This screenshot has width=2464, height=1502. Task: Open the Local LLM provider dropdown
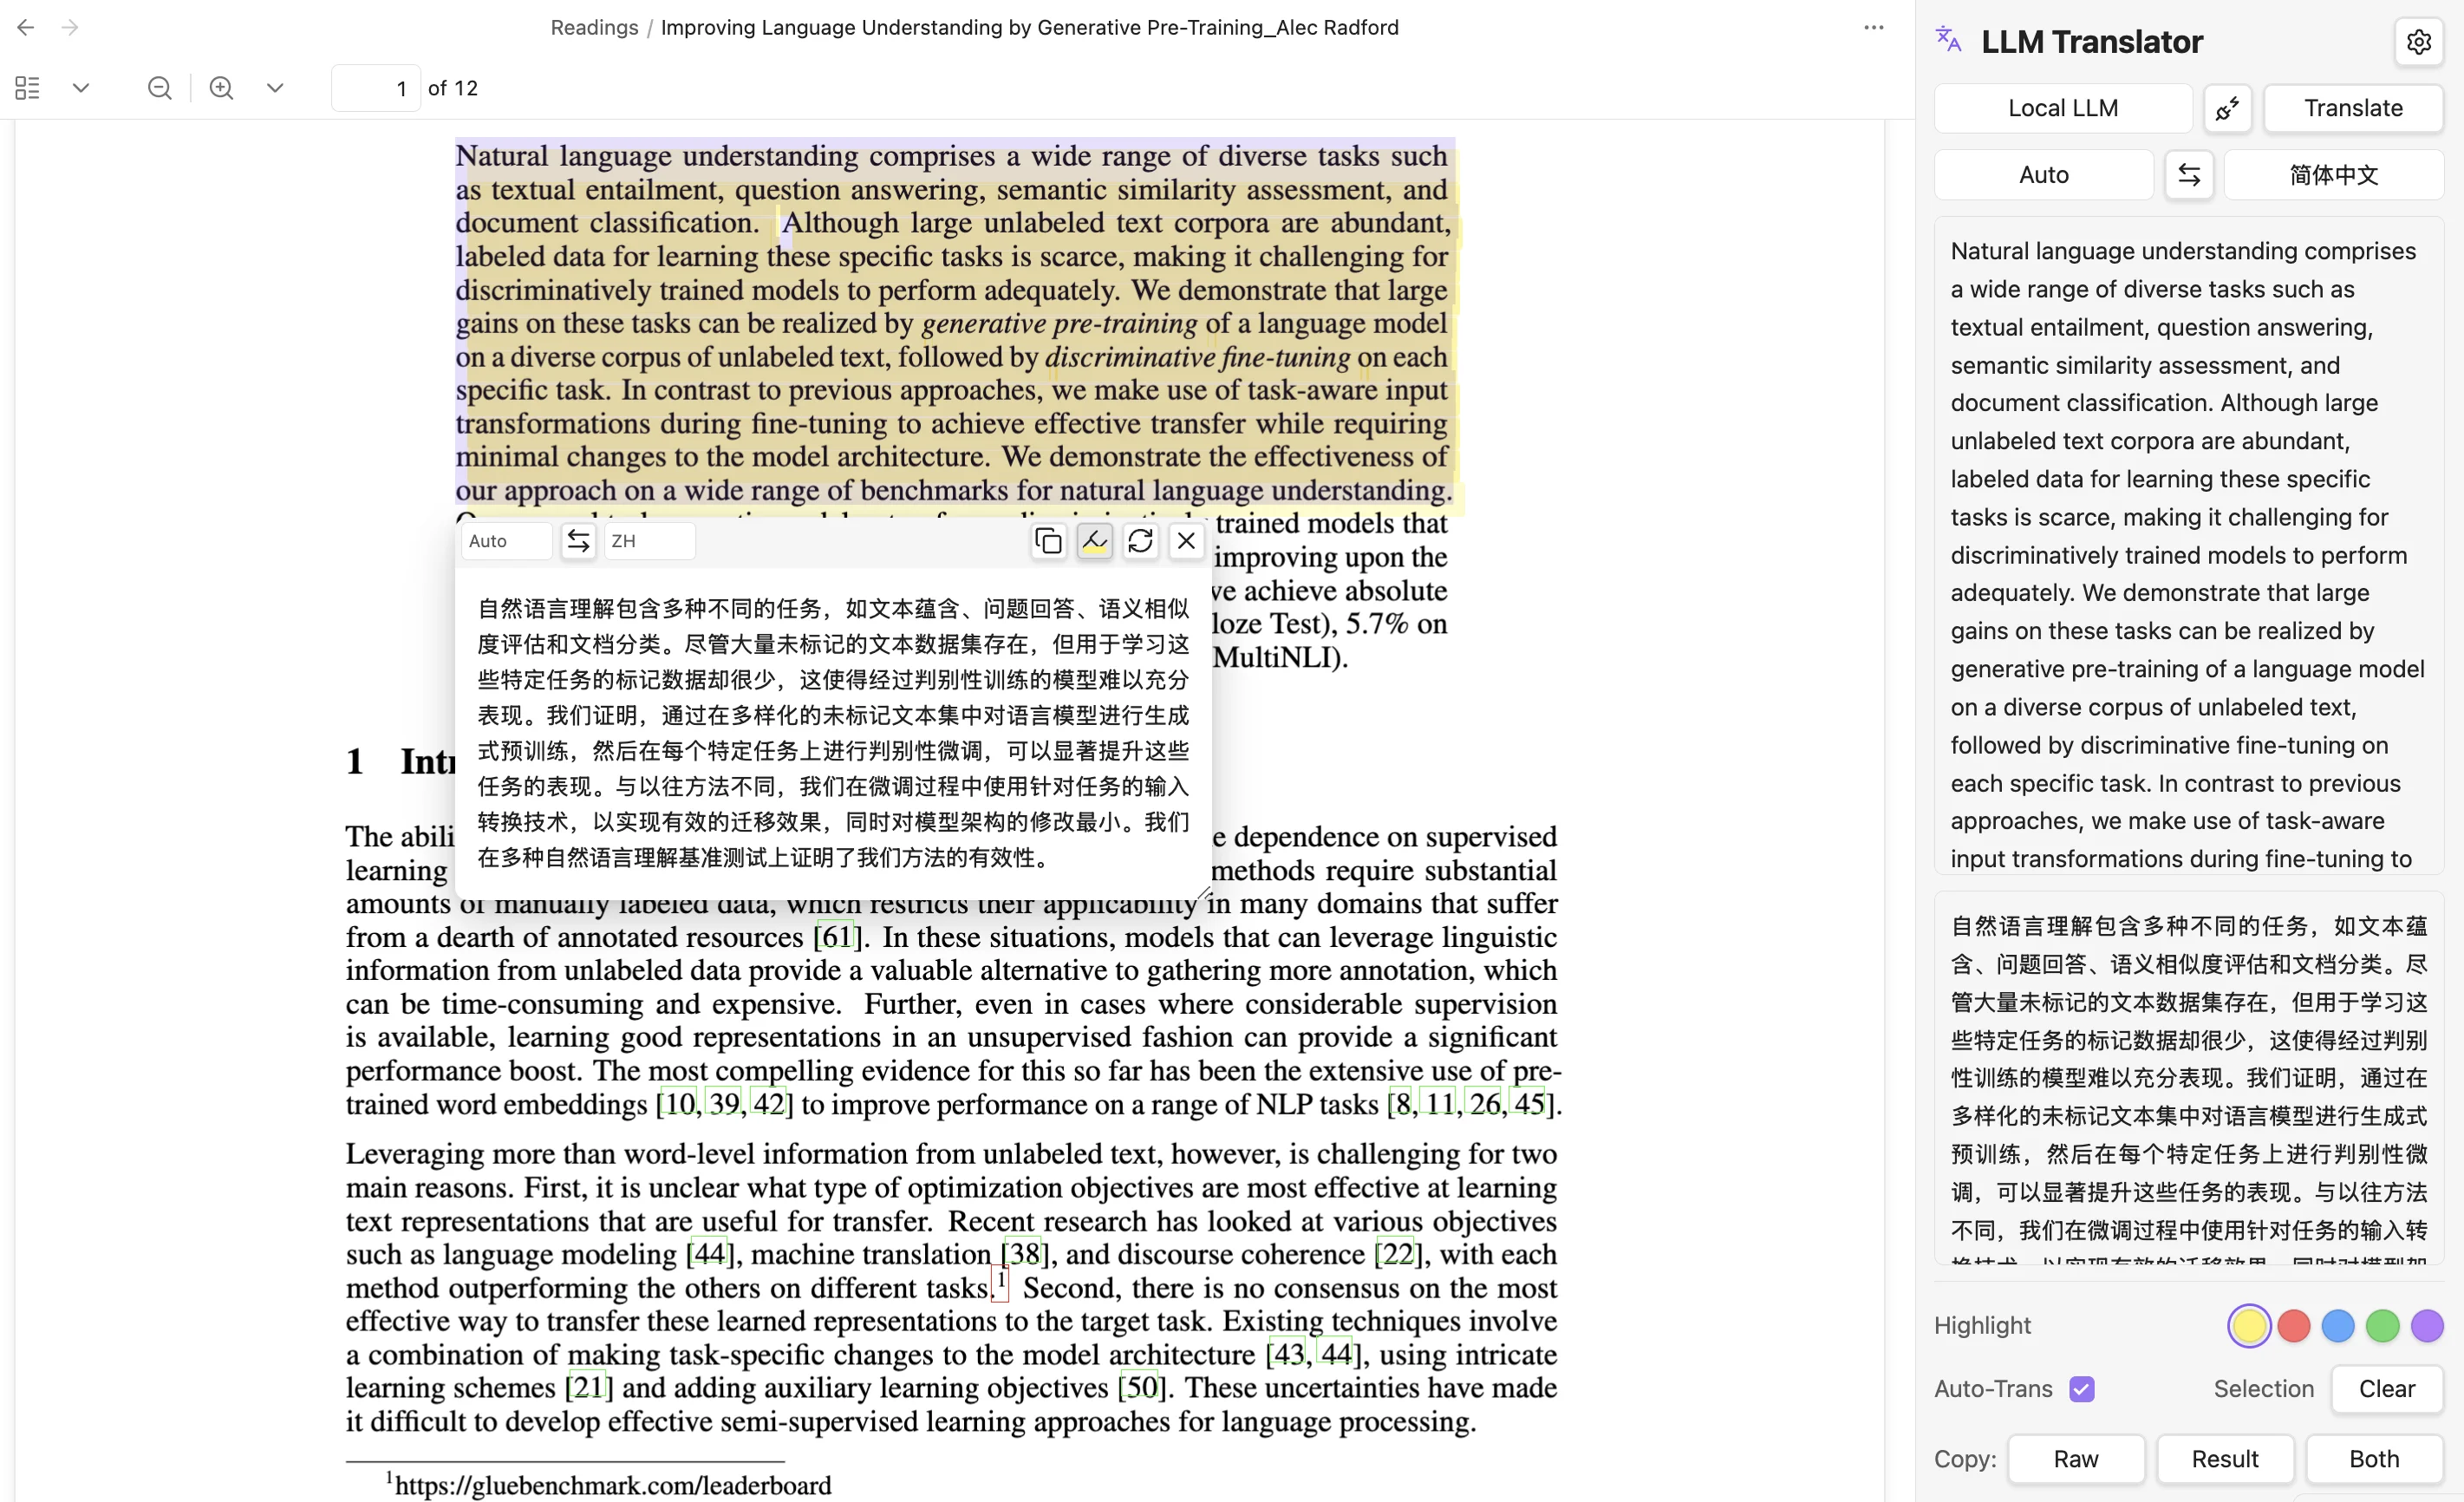point(2063,108)
